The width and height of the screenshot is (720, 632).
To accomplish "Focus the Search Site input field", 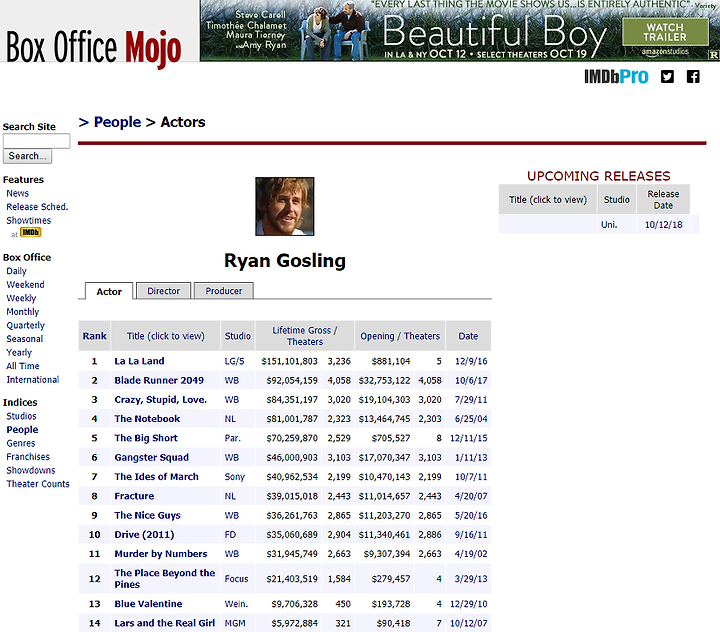I will (x=37, y=141).
